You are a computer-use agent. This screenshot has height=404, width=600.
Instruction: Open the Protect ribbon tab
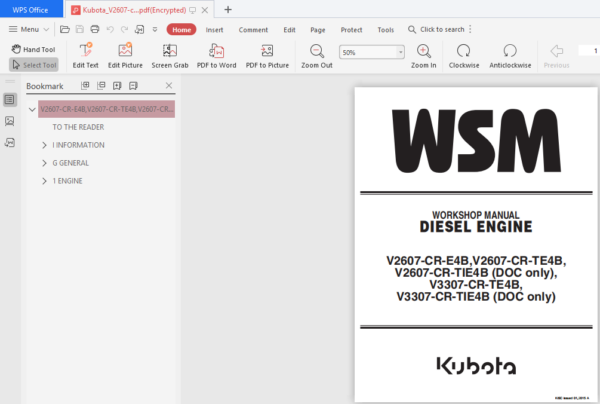point(351,30)
